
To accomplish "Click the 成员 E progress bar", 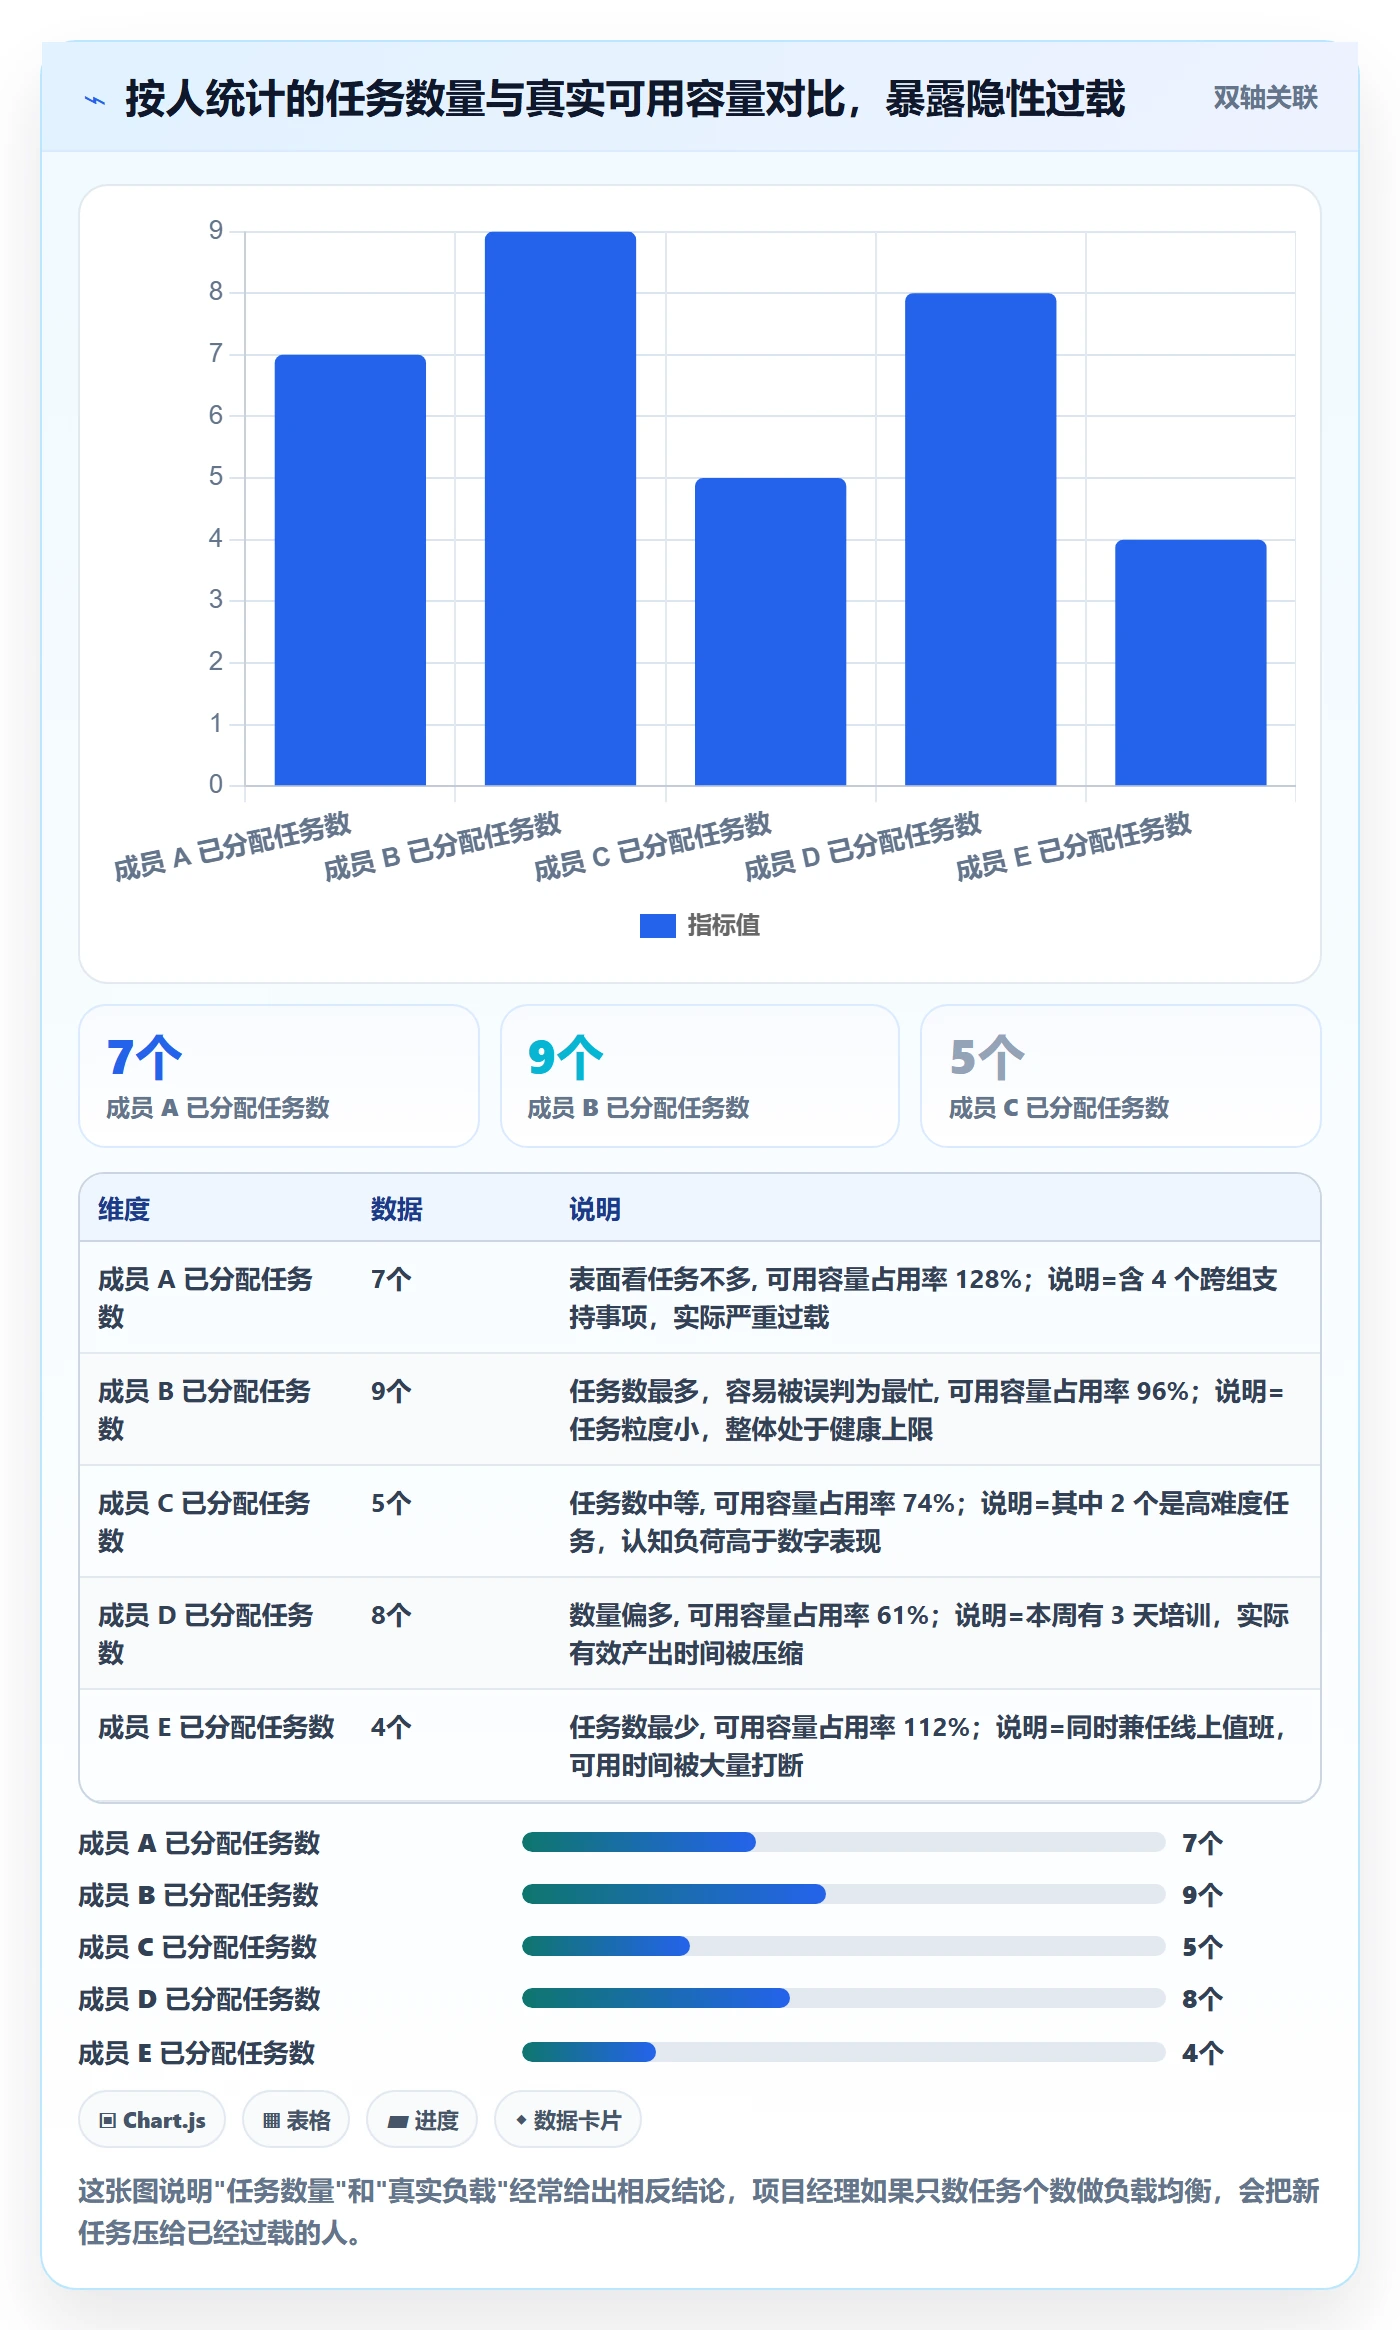I will click(843, 2052).
